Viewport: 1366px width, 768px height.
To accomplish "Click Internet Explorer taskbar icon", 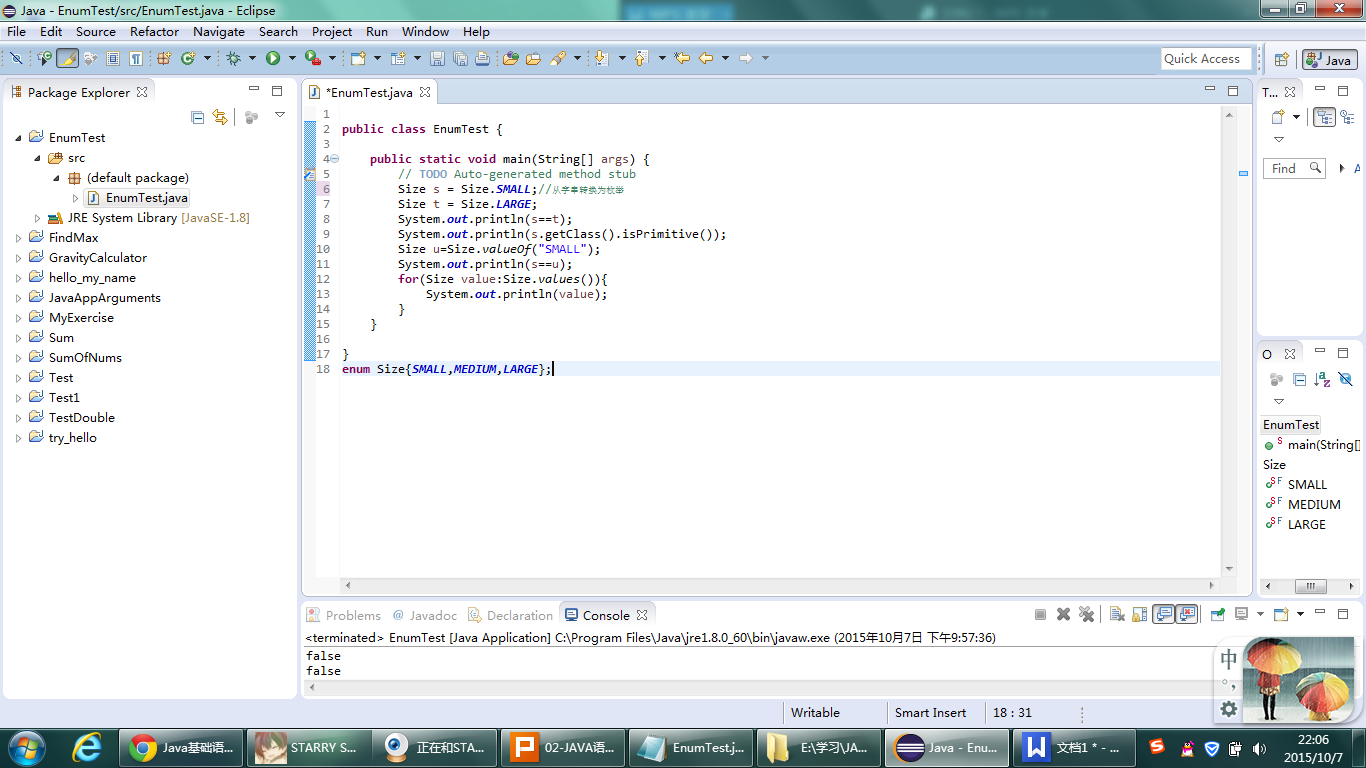I will pos(87,747).
